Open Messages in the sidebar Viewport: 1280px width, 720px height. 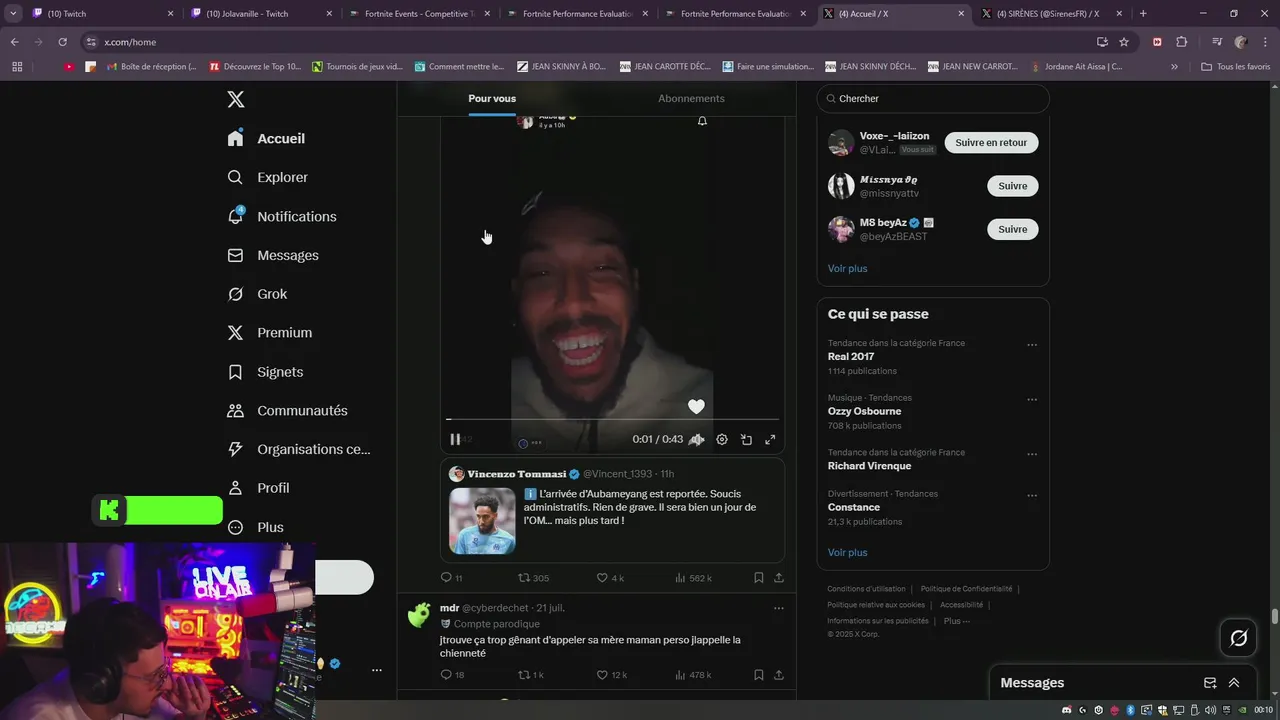click(273, 255)
